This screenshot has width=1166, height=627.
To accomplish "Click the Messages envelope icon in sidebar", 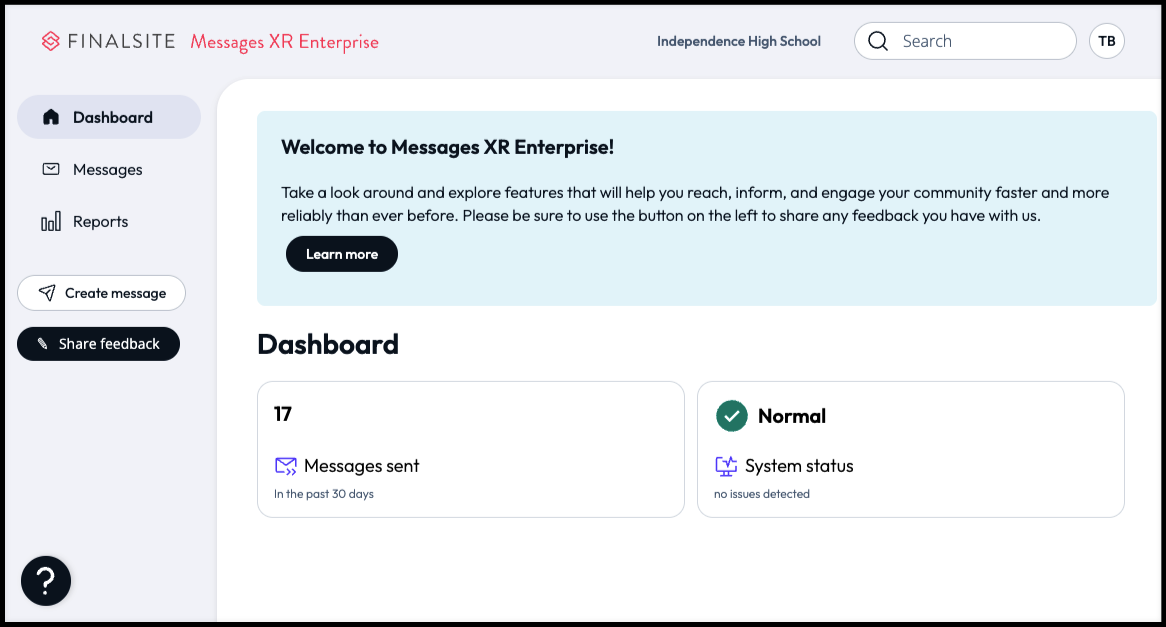I will pyautogui.click(x=51, y=169).
